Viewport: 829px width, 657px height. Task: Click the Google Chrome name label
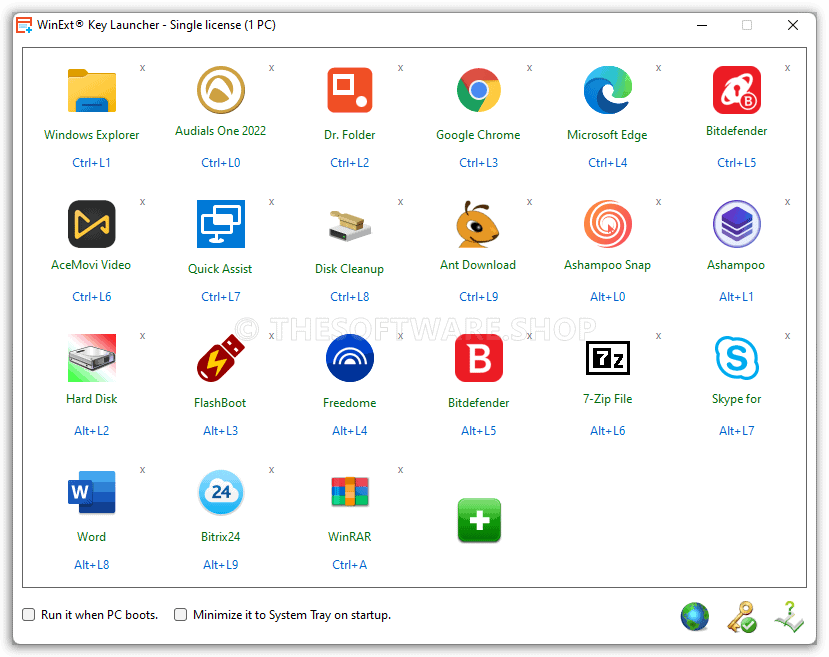(x=478, y=135)
